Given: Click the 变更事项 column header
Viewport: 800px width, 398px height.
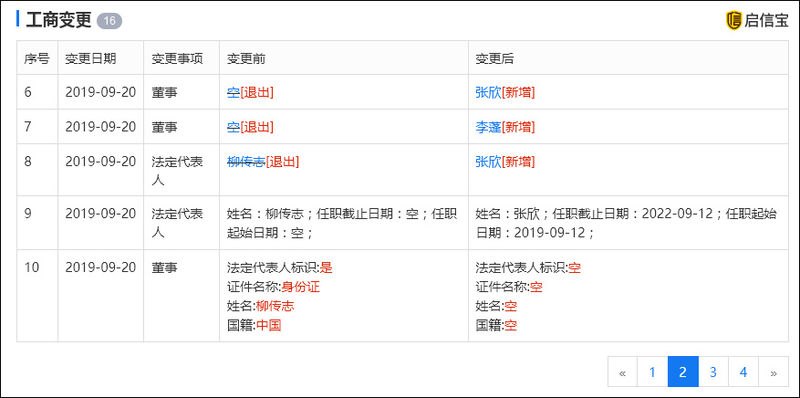Looking at the screenshot, I should 177,58.
